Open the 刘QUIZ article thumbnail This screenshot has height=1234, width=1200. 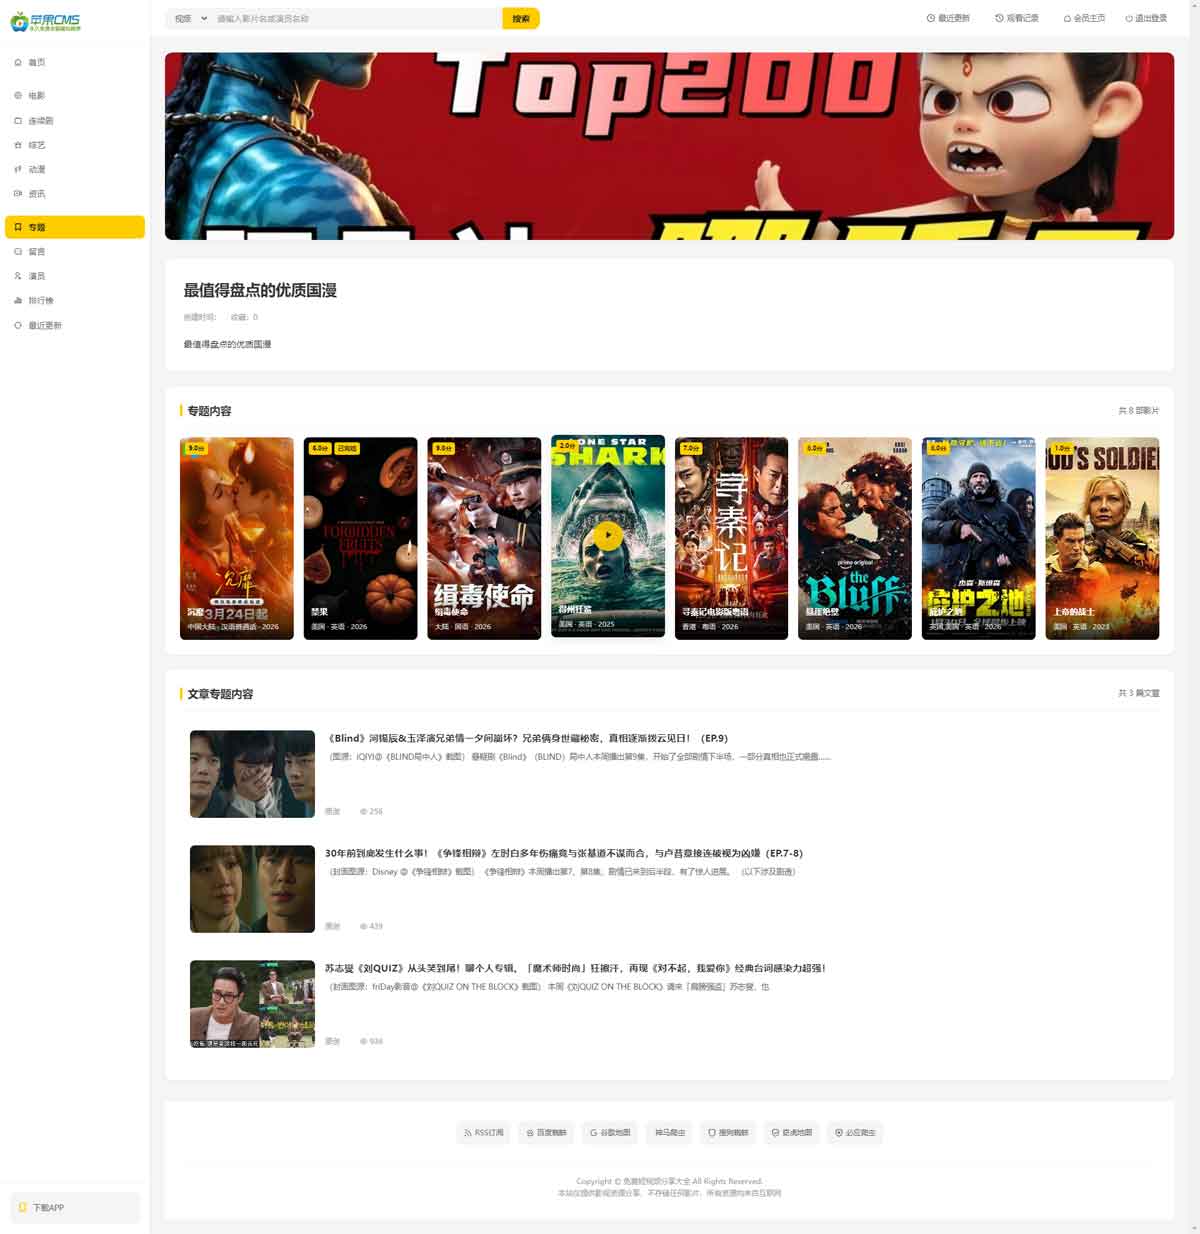click(x=252, y=1004)
